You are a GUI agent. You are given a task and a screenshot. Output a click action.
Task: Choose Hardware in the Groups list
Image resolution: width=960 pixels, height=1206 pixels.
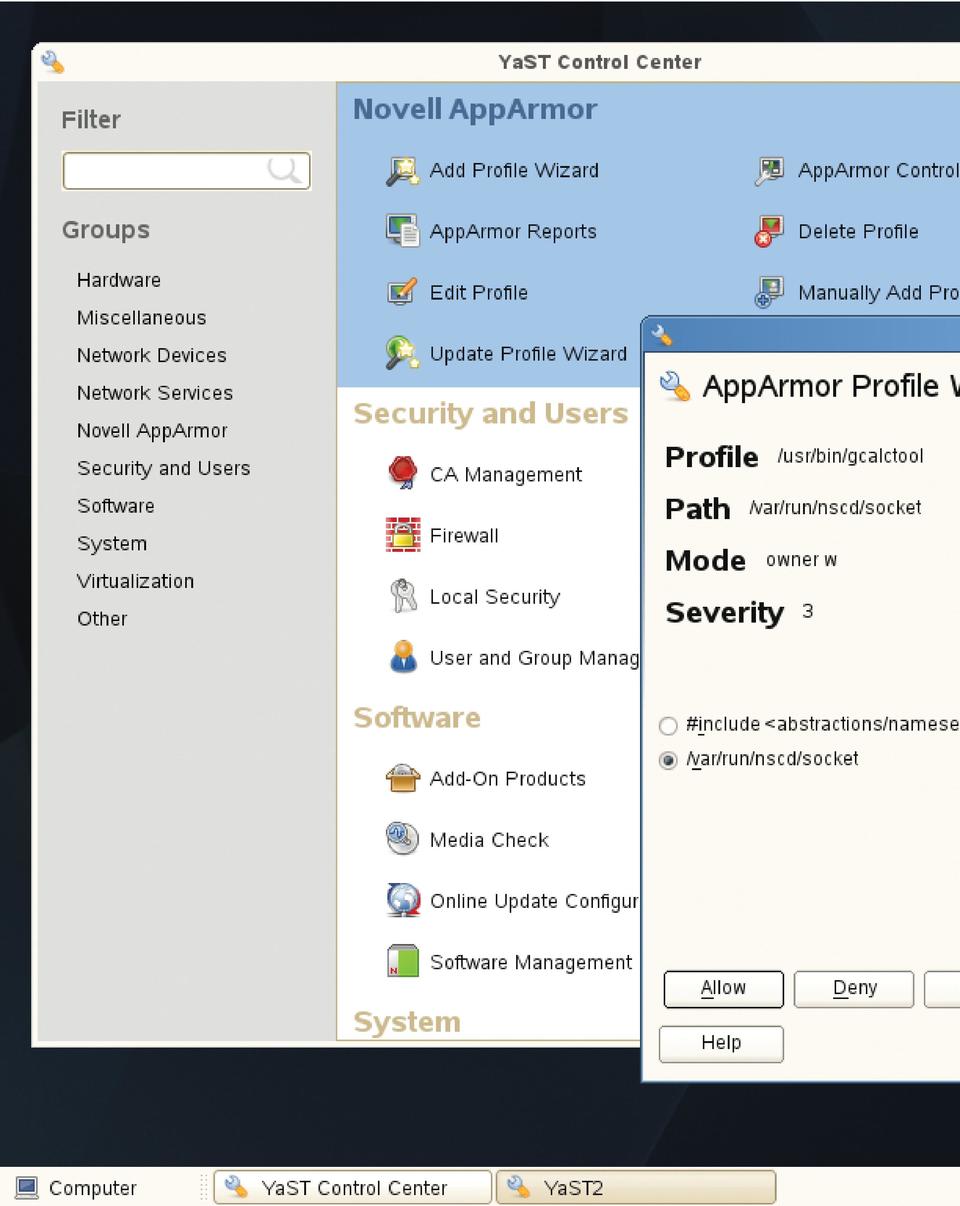coord(119,280)
